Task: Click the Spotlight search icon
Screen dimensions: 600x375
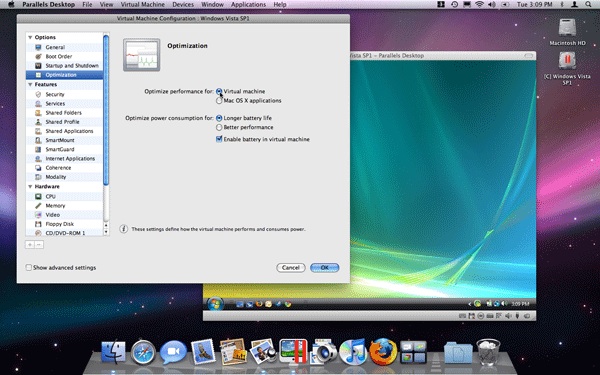Action: tap(588, 5)
